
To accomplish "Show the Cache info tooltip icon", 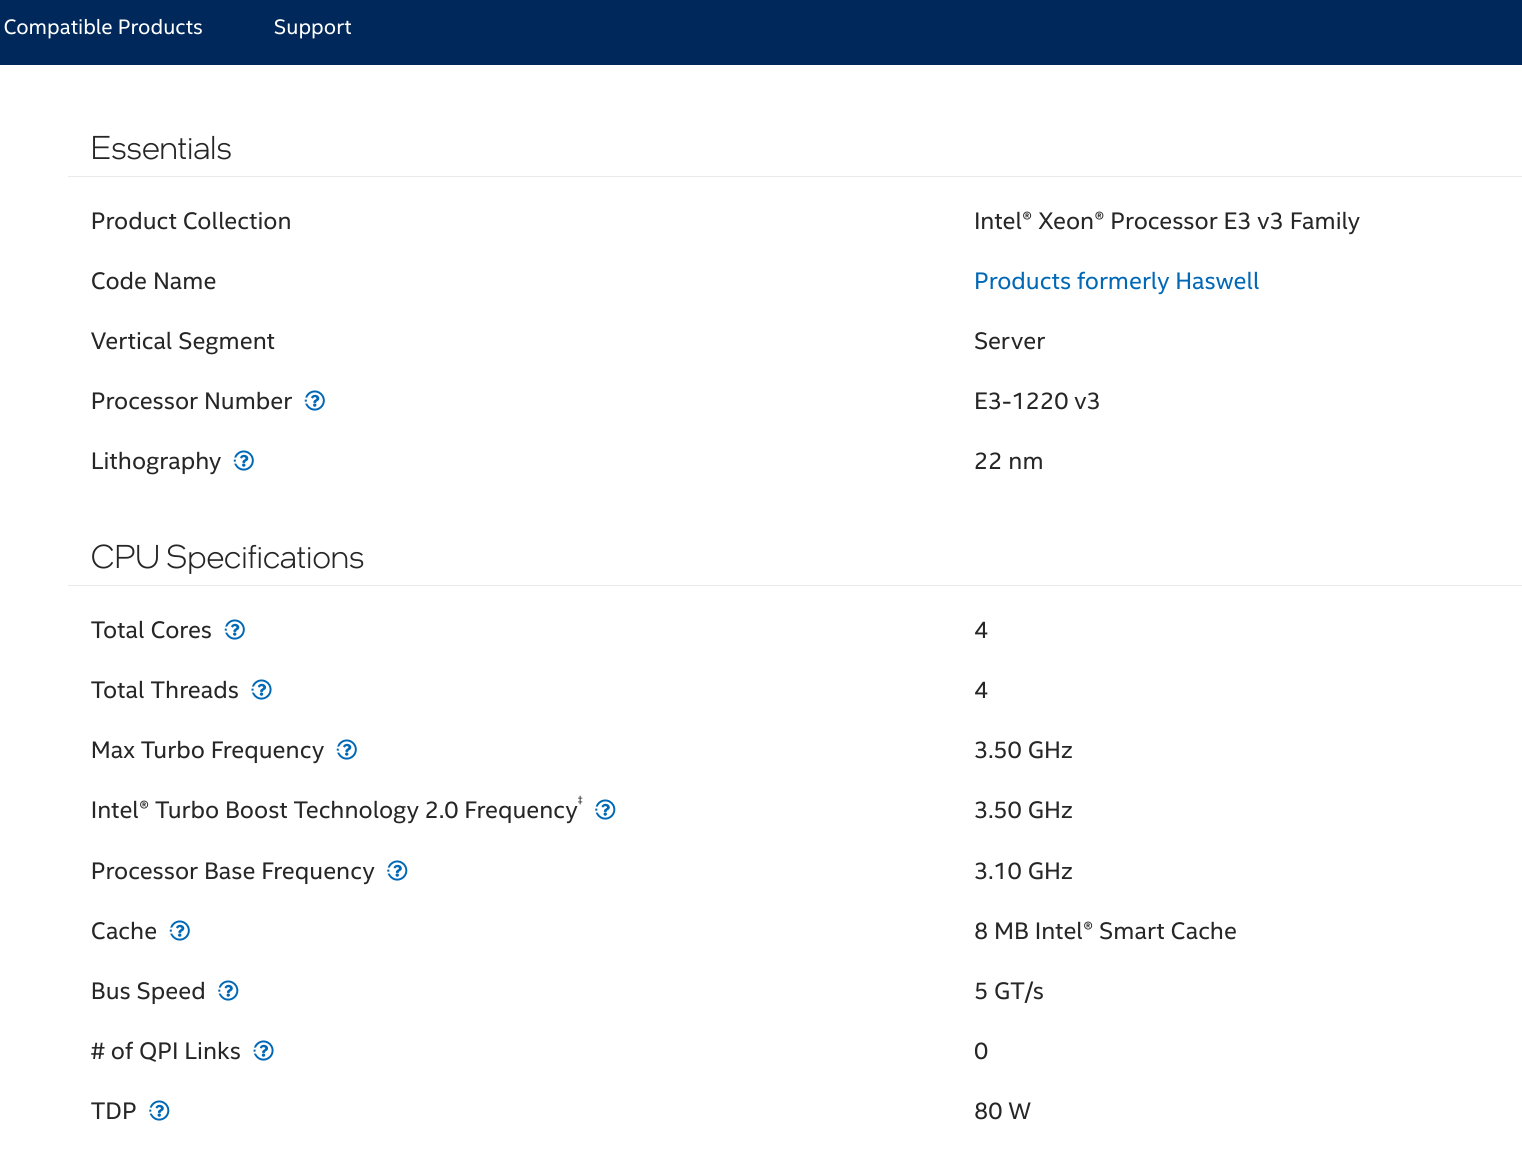I will [180, 931].
